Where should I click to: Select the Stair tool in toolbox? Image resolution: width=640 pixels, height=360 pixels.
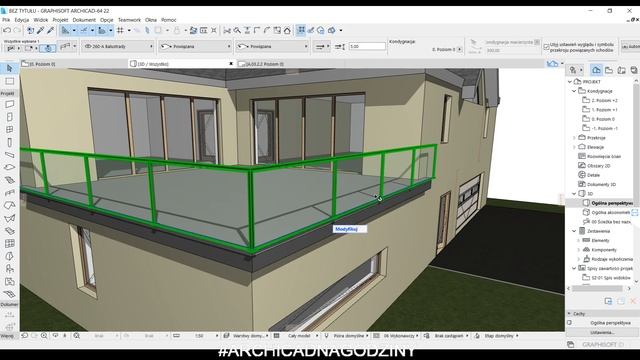(9, 180)
